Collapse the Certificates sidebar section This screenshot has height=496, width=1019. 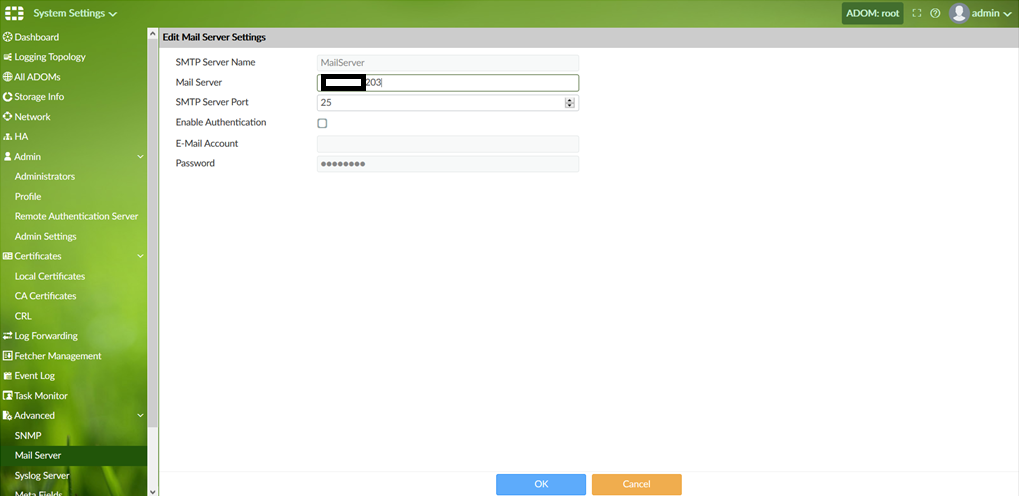140,257
